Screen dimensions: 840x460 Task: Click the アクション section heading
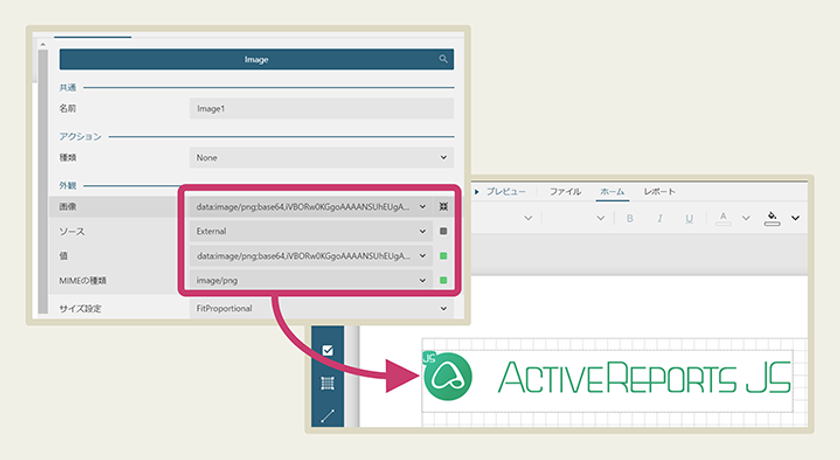(x=80, y=137)
